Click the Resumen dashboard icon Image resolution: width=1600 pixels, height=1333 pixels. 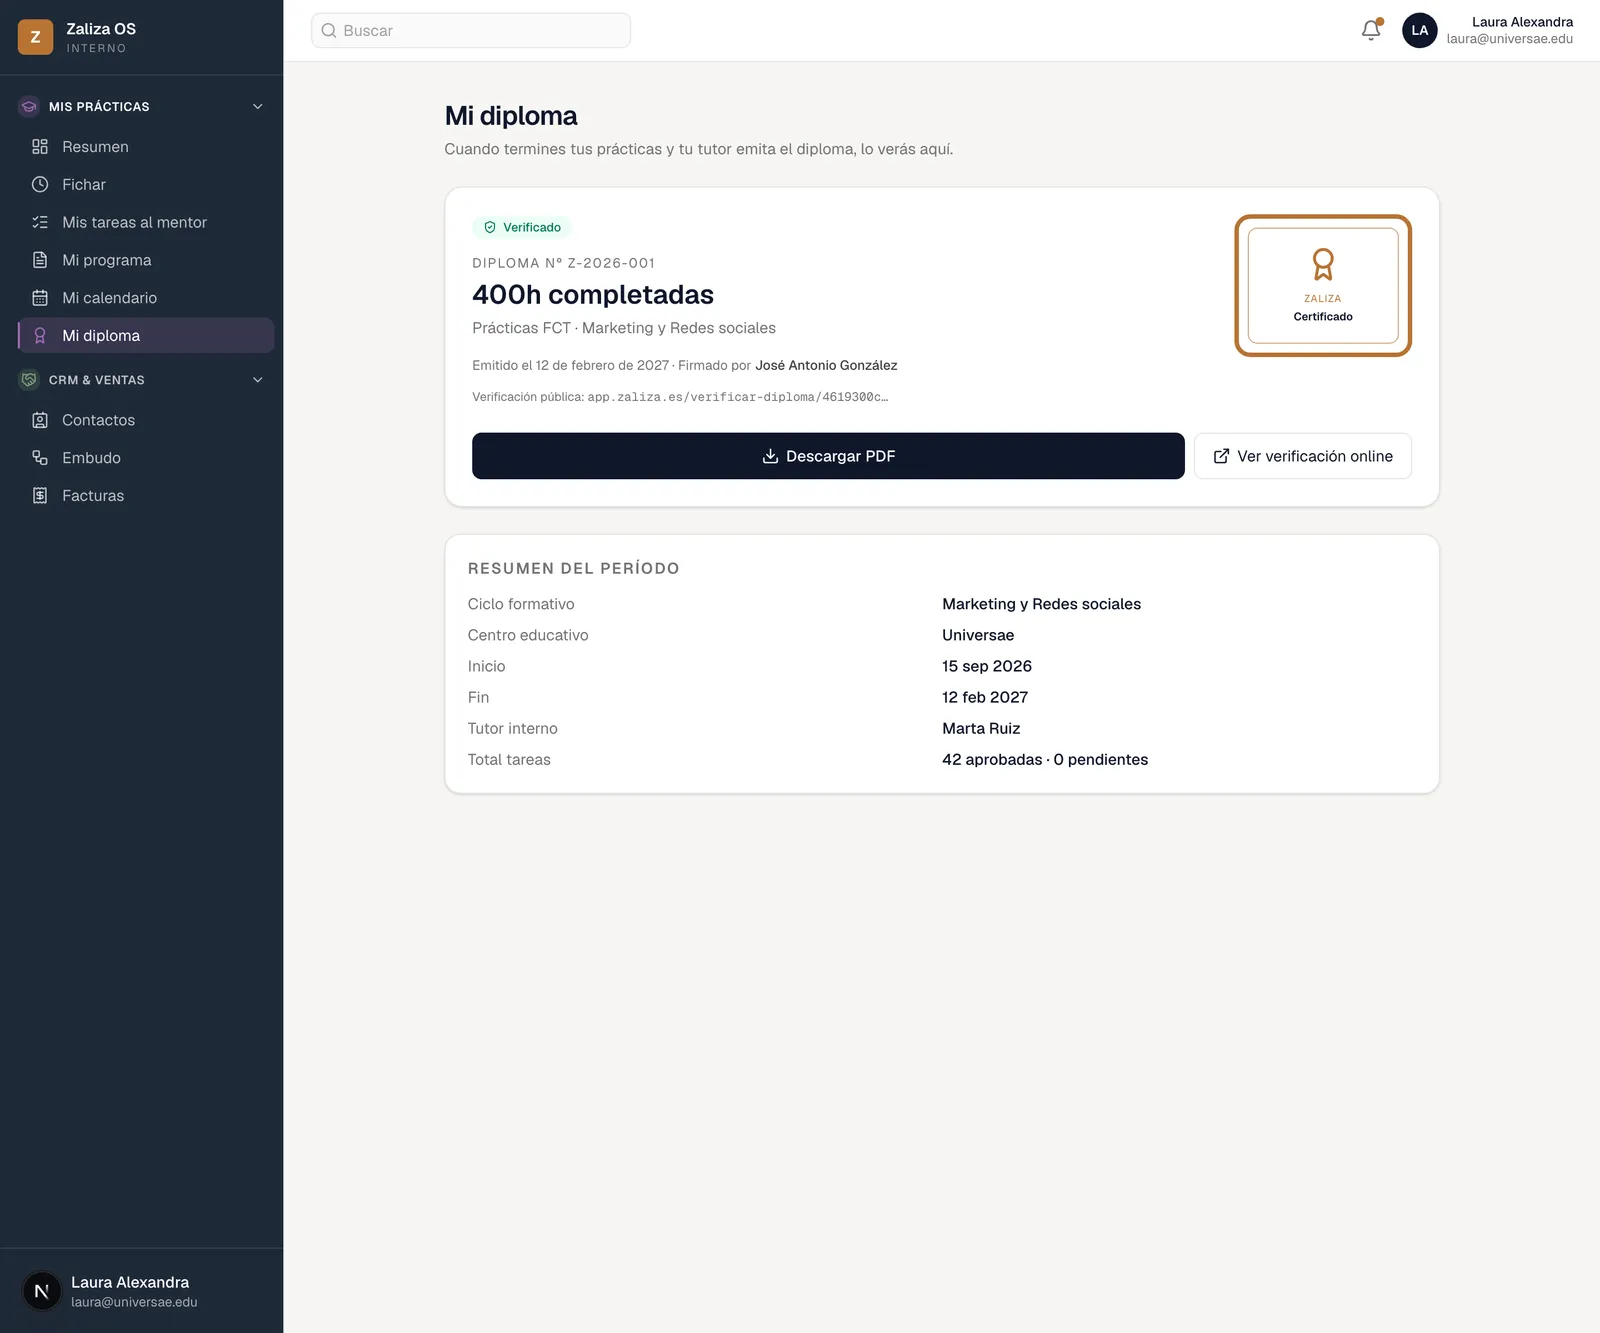[40, 147]
